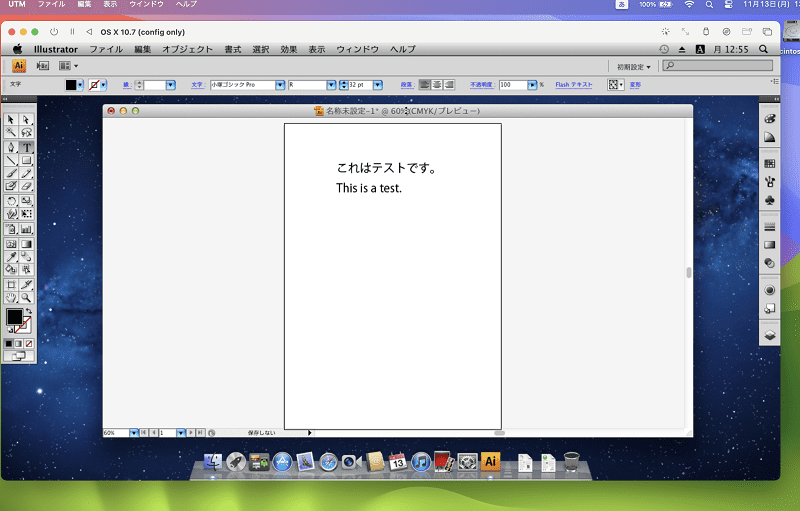Screen dimensions: 800x511
Task: Open the 効果 menu
Action: [x=289, y=49]
